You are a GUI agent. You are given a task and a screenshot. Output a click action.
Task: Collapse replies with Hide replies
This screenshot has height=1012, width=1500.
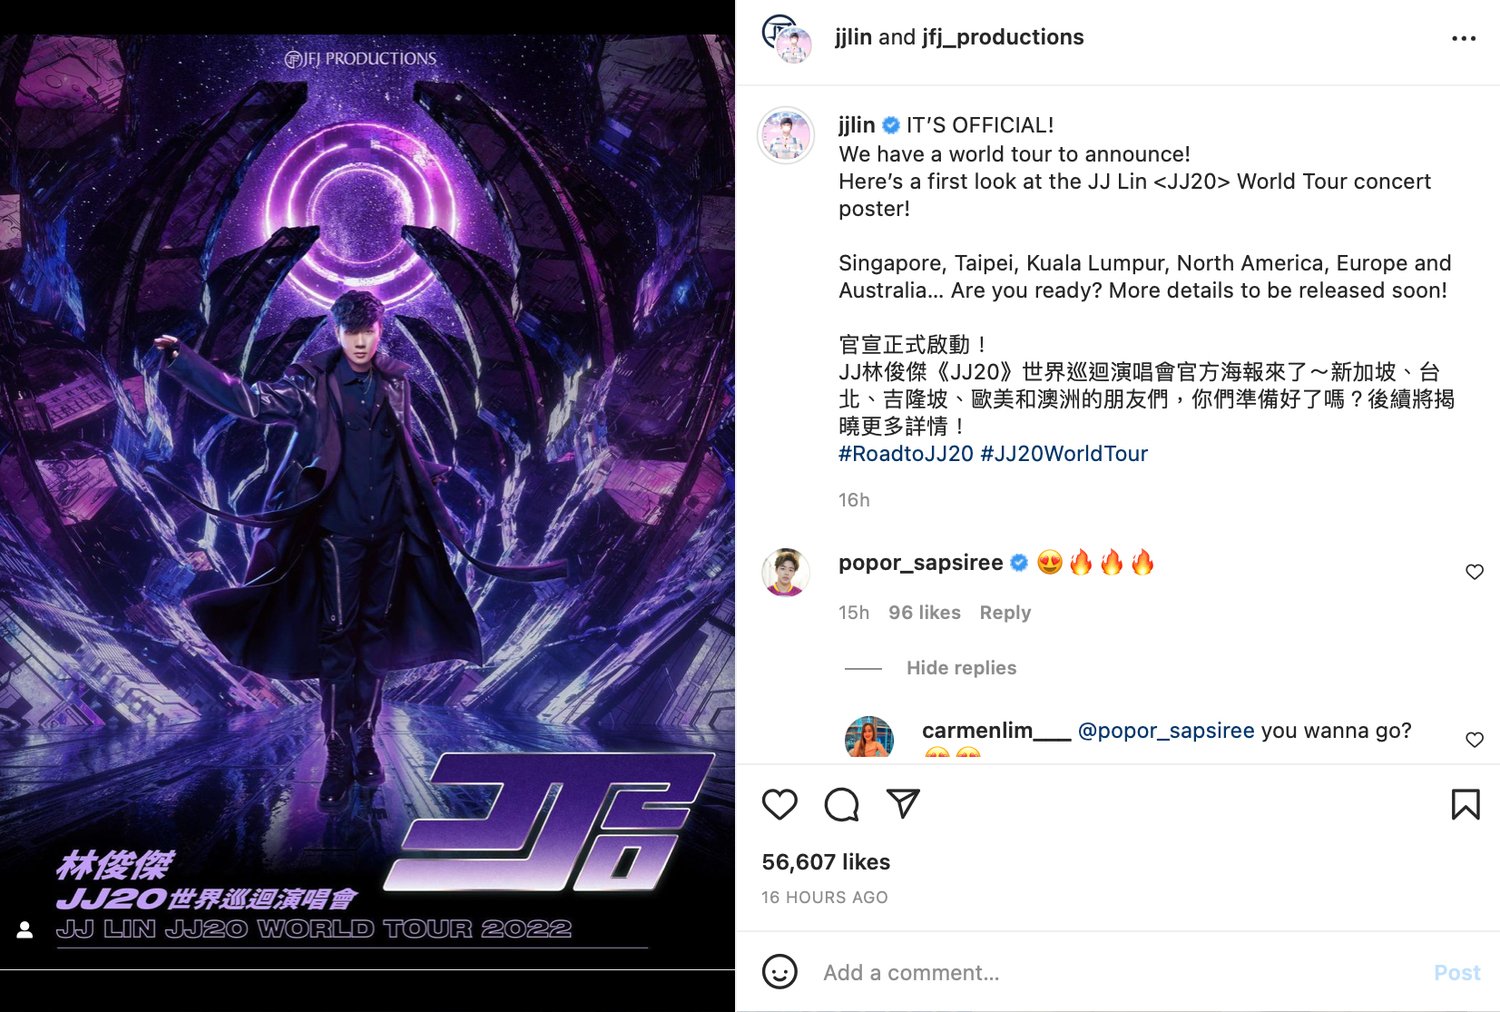point(961,668)
